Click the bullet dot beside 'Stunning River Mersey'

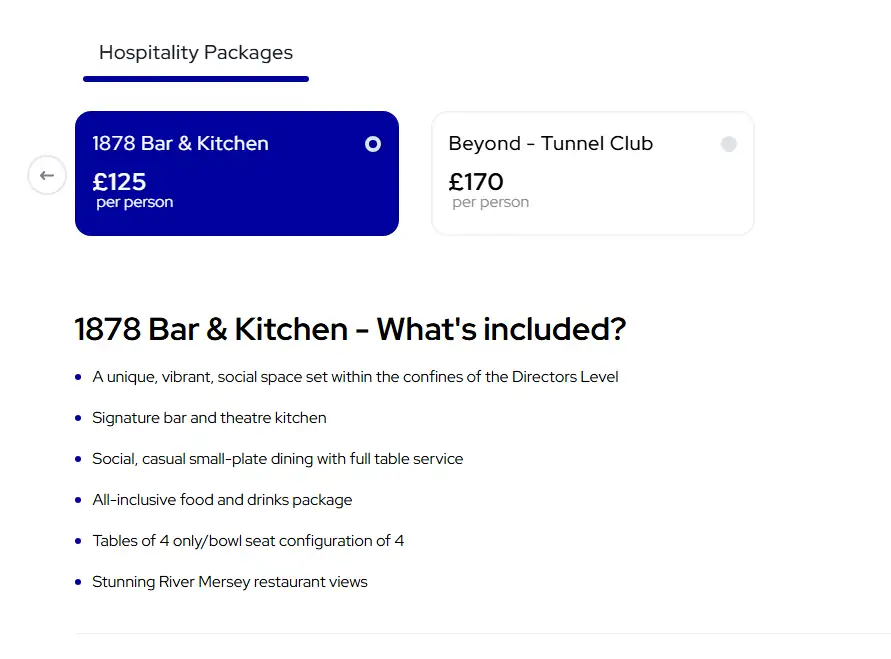(x=78, y=582)
